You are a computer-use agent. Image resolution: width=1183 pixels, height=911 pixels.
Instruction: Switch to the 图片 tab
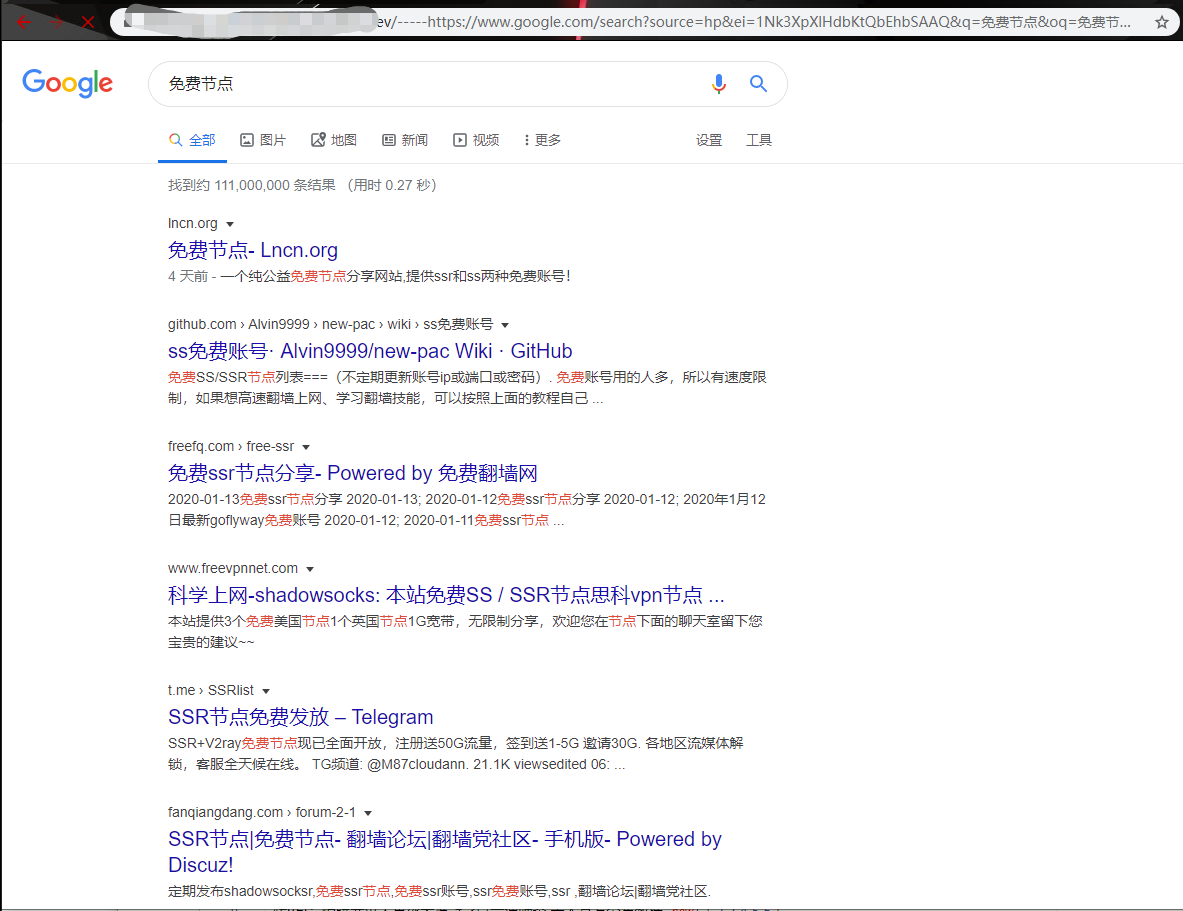click(263, 140)
